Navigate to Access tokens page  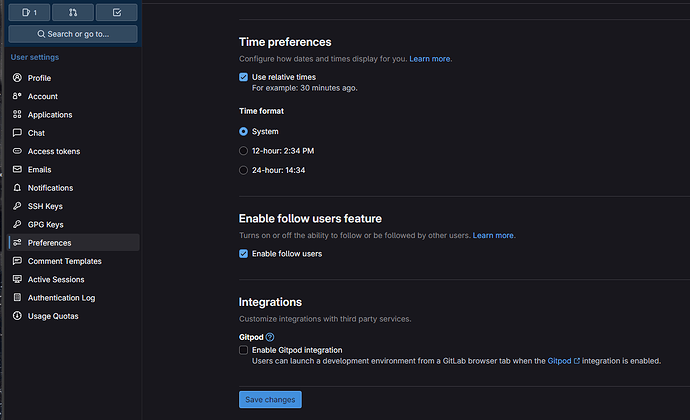(x=74, y=151)
